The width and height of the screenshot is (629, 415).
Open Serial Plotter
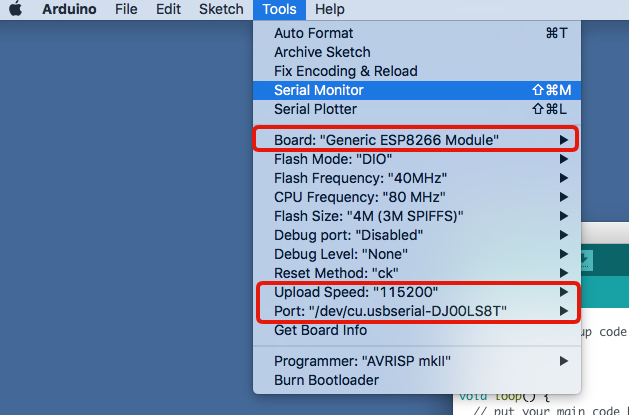tap(417, 109)
